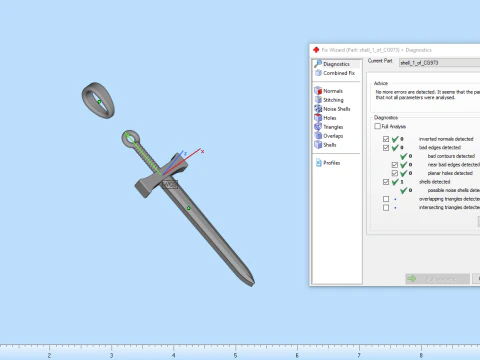Click the blue Z axis label
The image size is (480, 360).
click(x=185, y=154)
